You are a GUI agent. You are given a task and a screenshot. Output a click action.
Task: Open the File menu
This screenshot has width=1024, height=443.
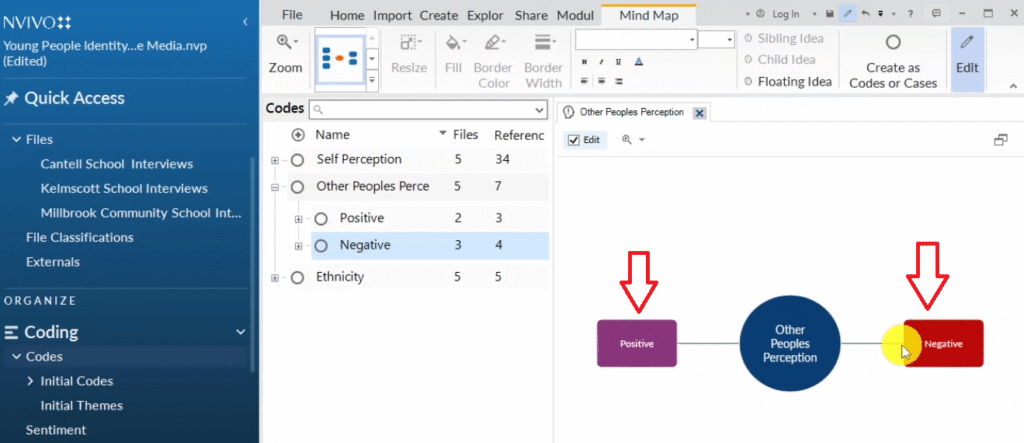(x=292, y=15)
